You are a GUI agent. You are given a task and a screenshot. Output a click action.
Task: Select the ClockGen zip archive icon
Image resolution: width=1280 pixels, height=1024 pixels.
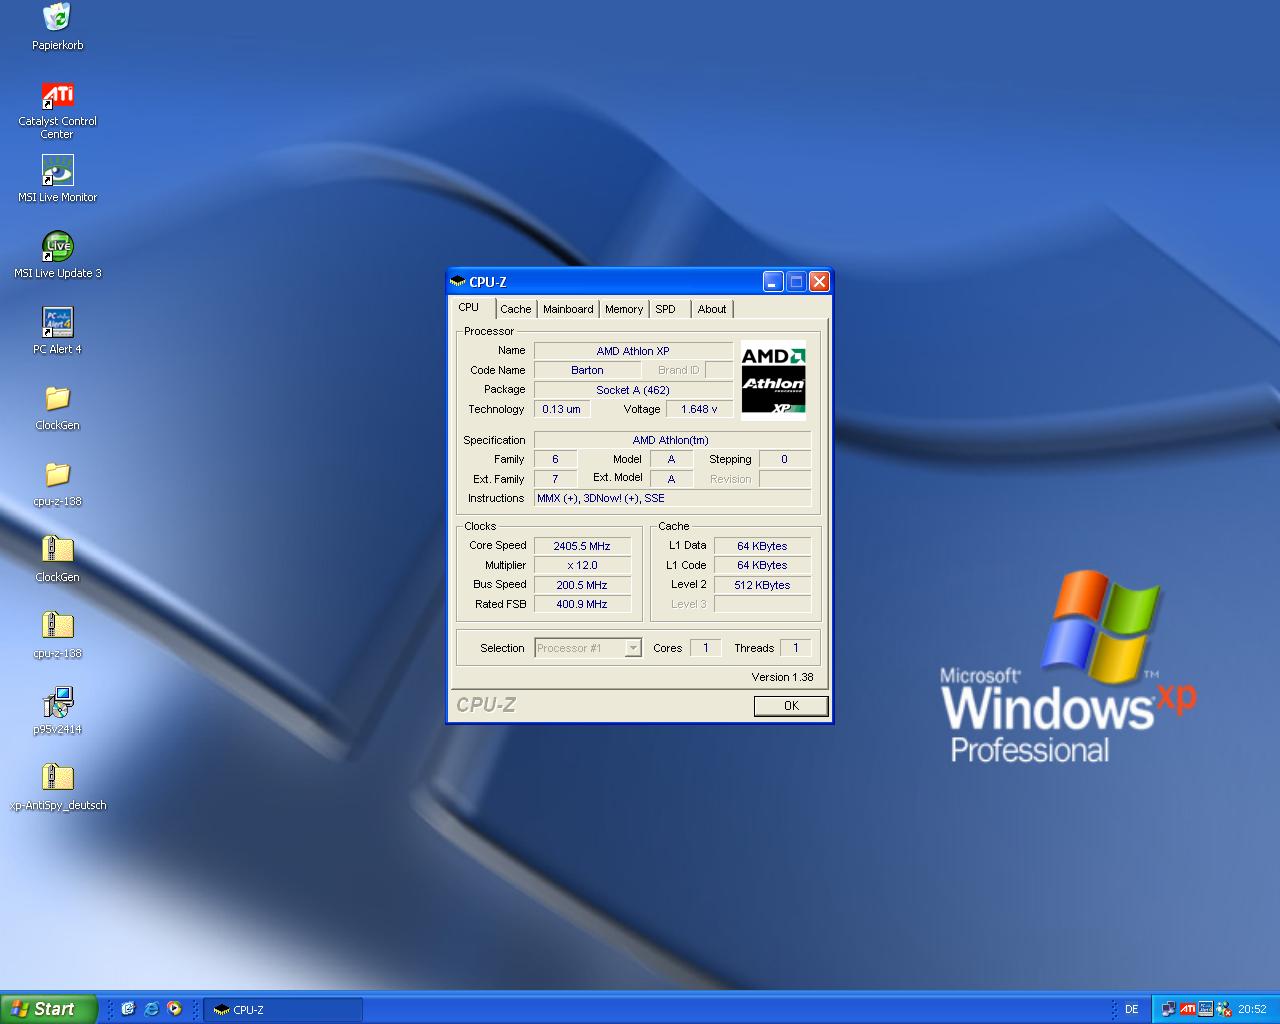(x=57, y=549)
